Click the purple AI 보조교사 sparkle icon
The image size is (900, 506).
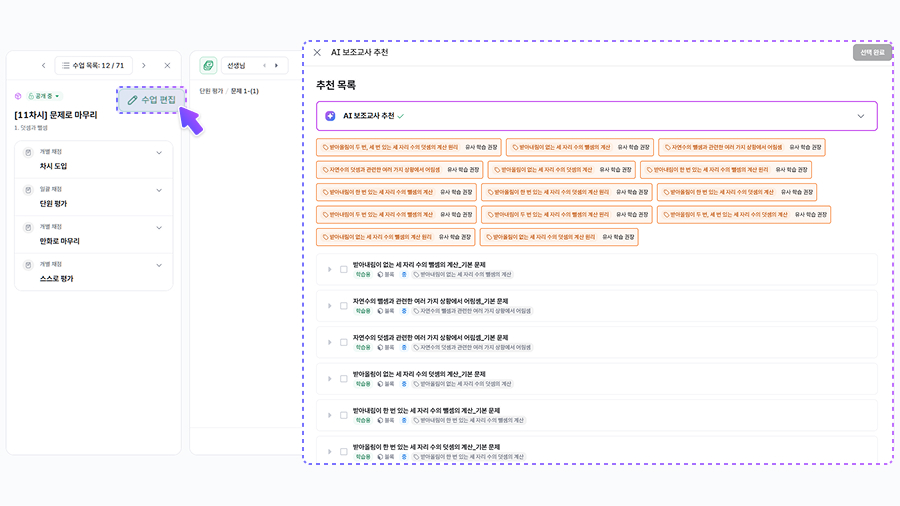click(x=330, y=116)
